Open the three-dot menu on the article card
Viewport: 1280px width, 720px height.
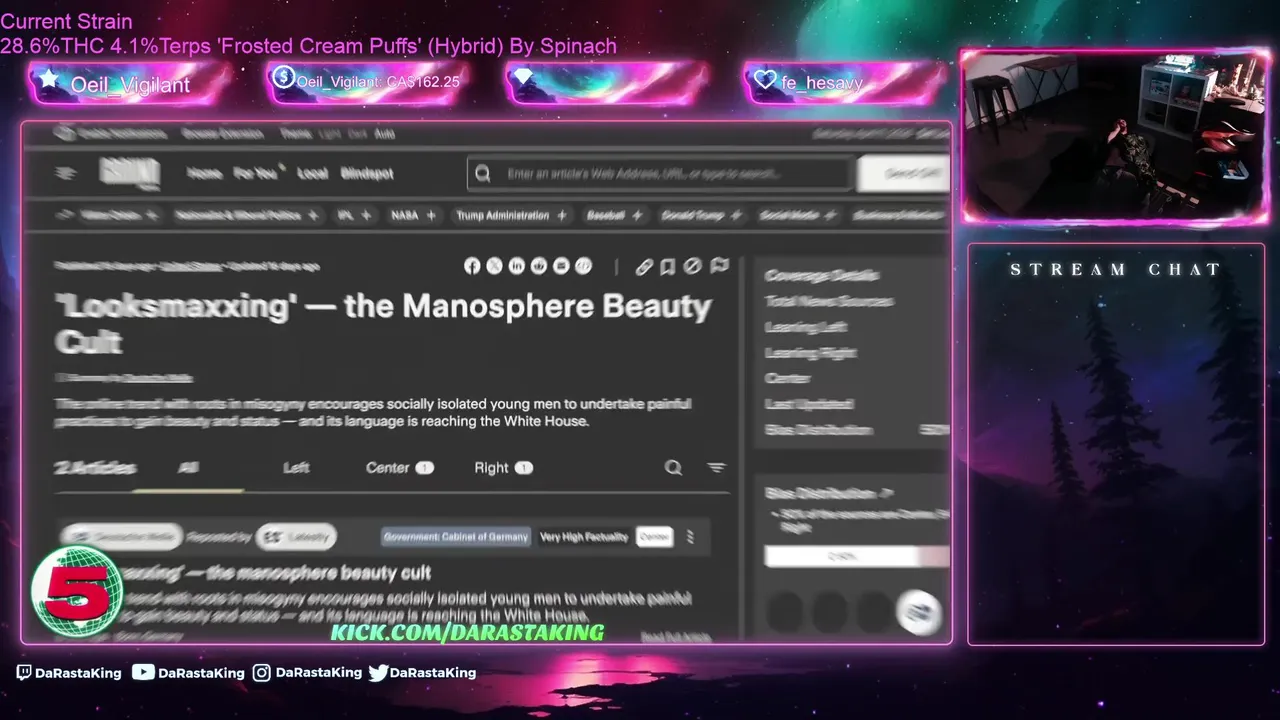coord(690,537)
